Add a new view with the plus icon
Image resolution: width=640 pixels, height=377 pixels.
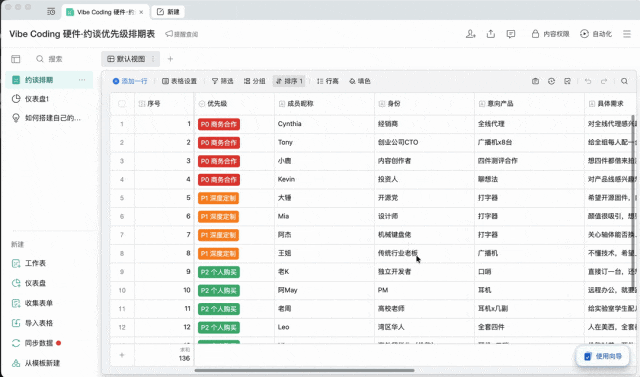[170, 59]
